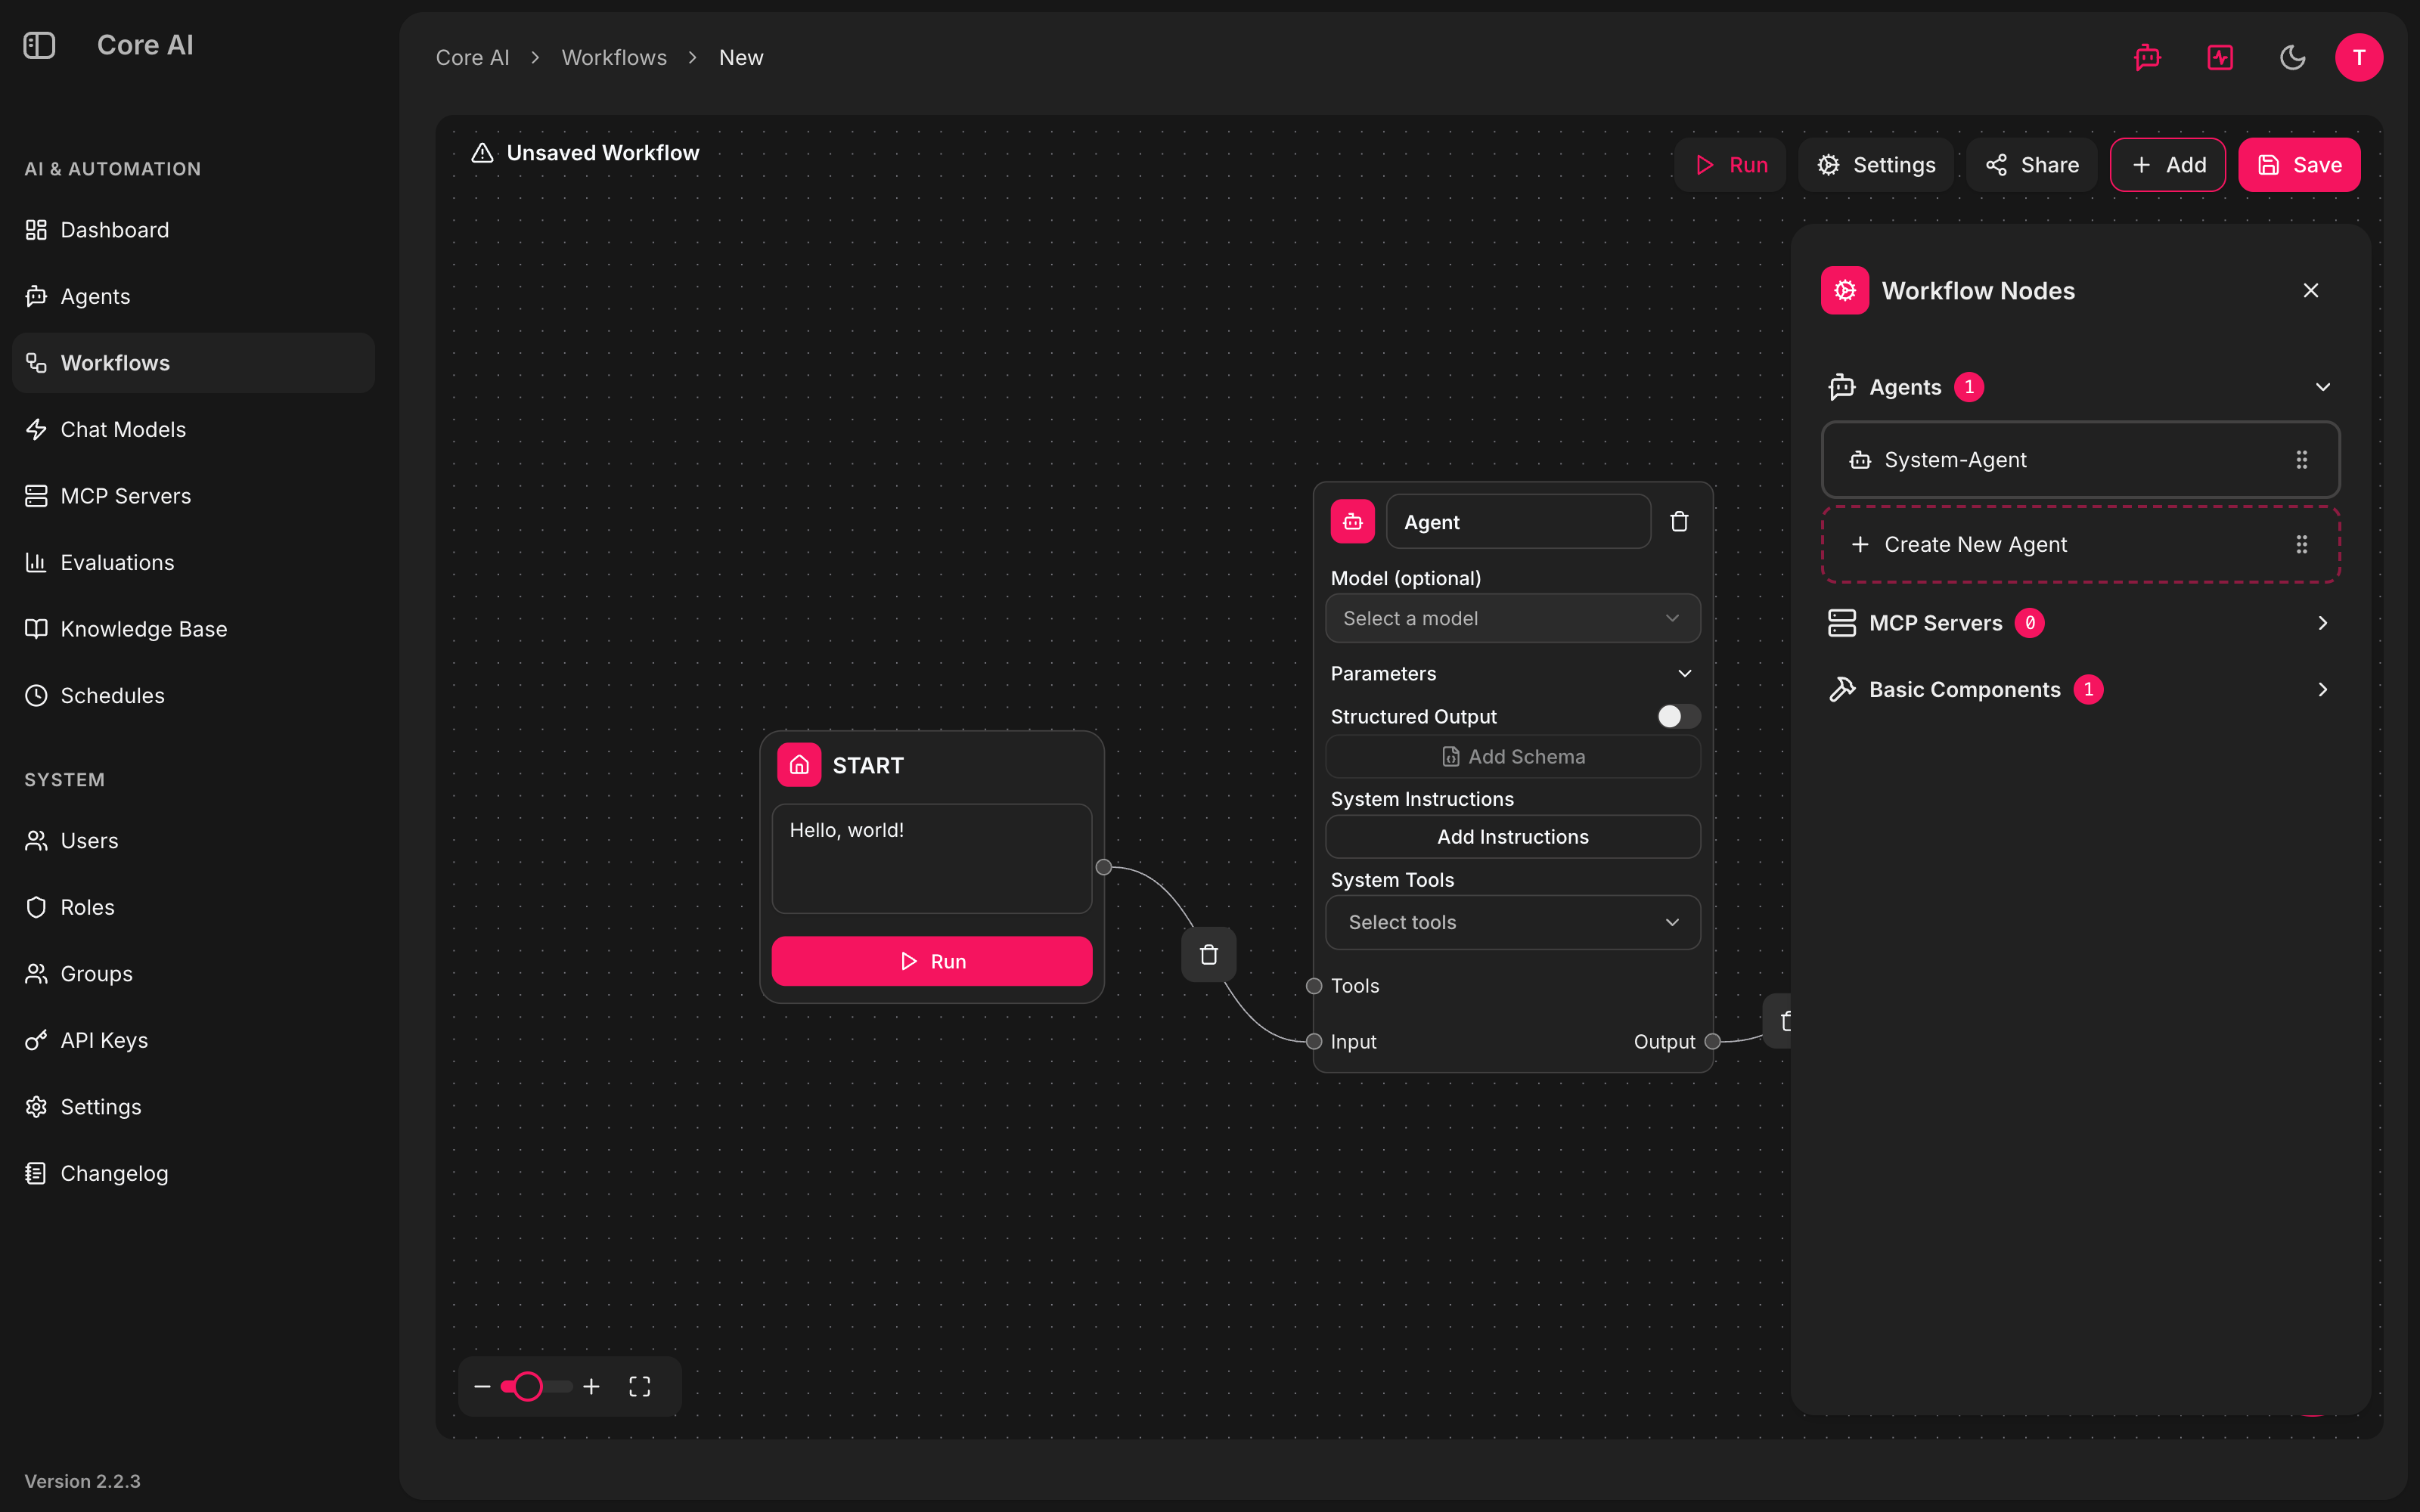Run from the START node button
Viewport: 2420px width, 1512px height.
point(932,961)
